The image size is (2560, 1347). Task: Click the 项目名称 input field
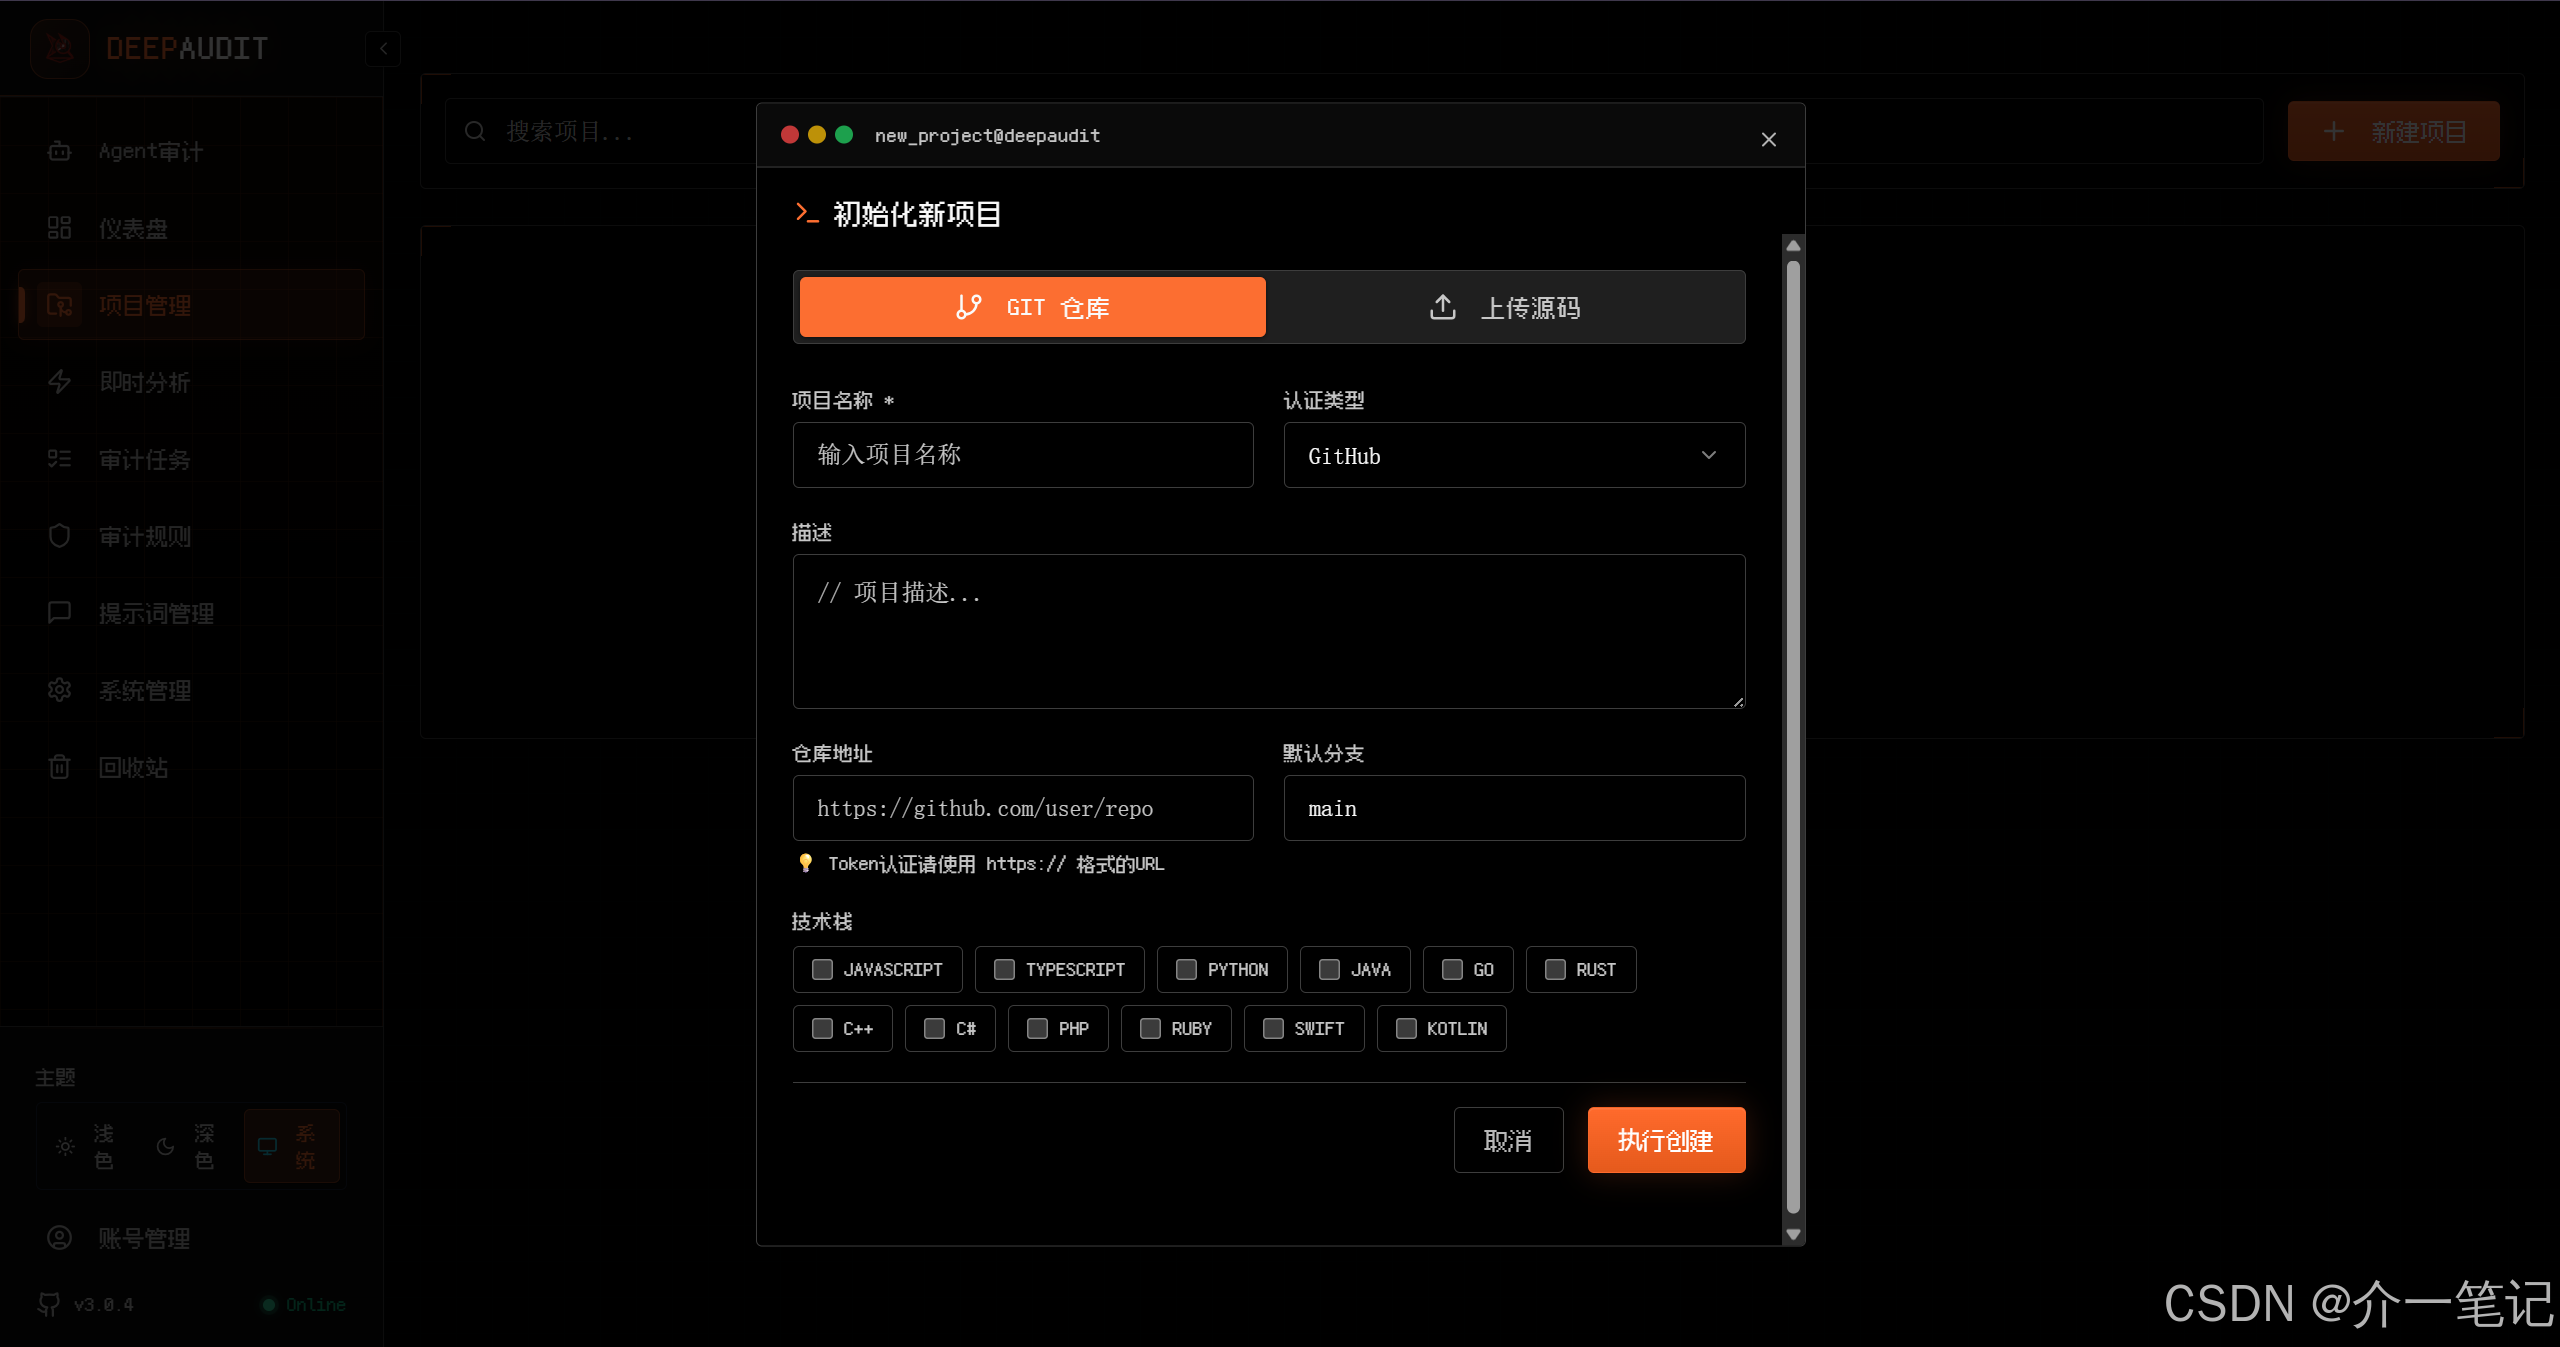pos(1022,456)
